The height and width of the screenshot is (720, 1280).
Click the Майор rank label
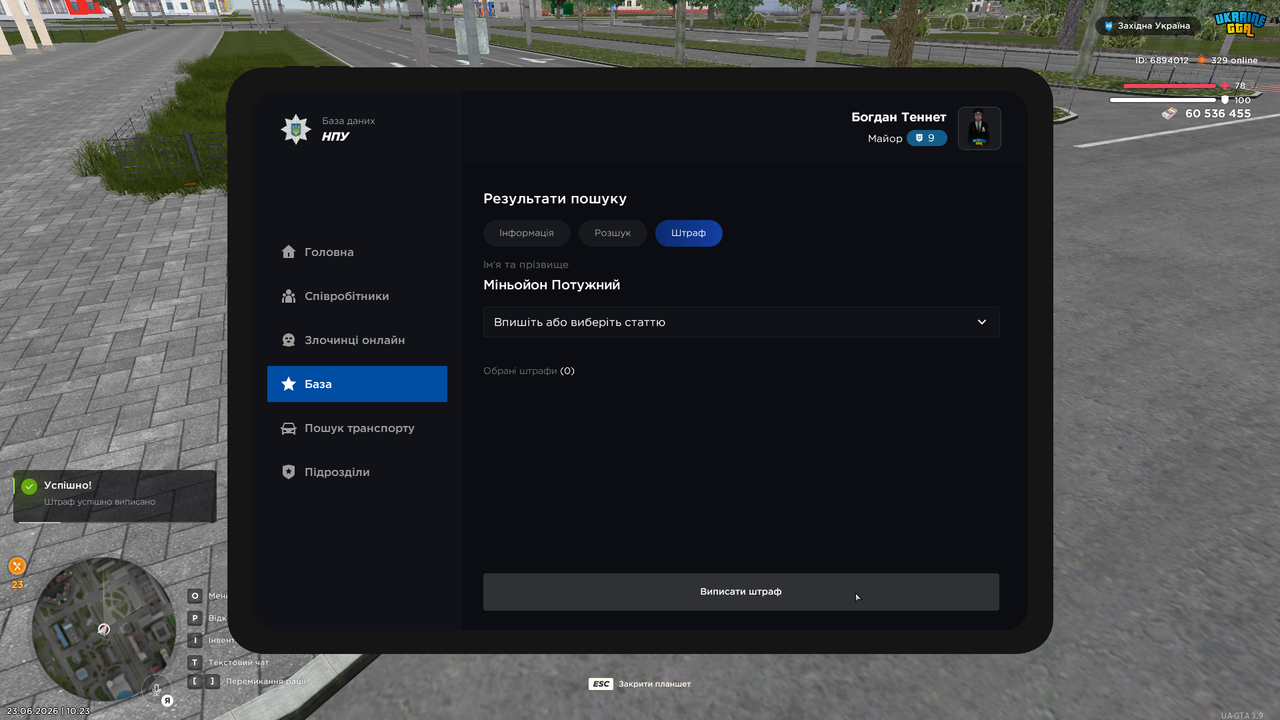pos(885,139)
